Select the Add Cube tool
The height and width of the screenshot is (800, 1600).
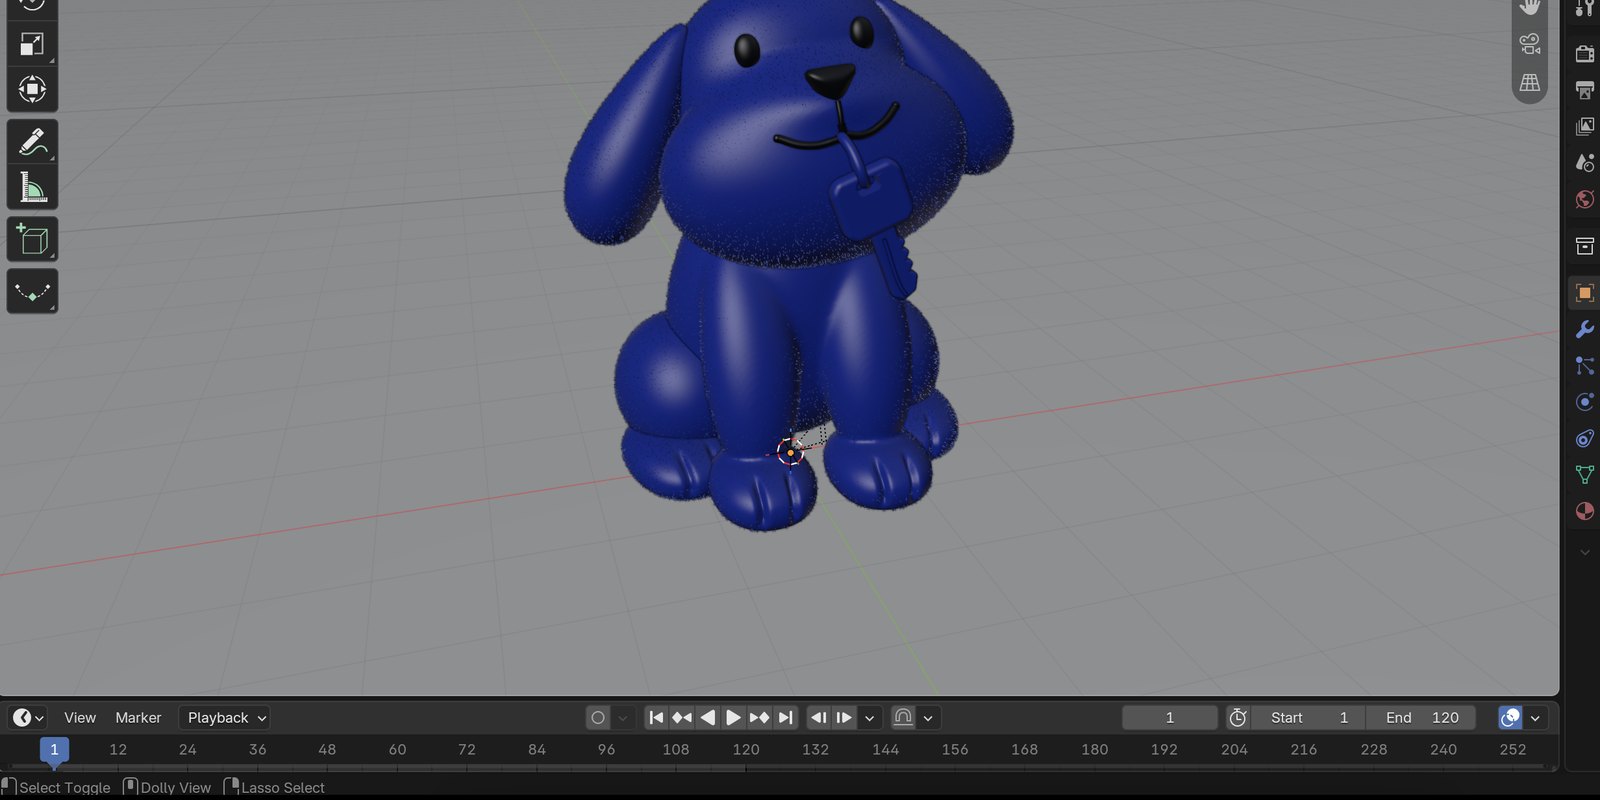coord(32,240)
